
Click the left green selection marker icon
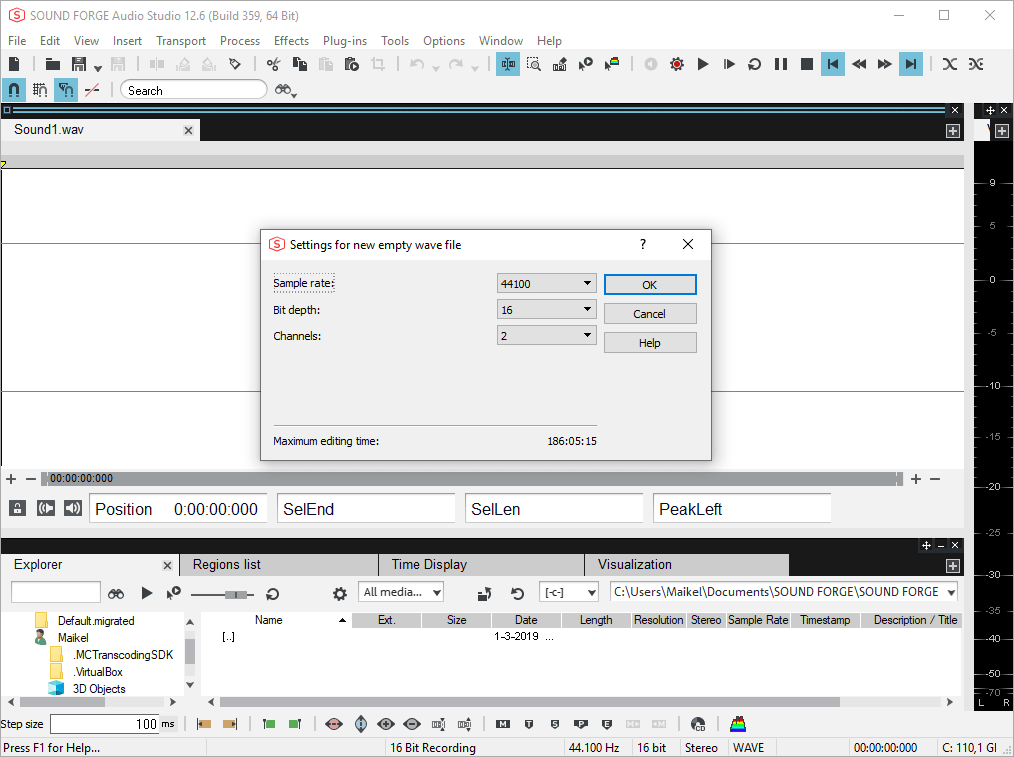(x=269, y=724)
